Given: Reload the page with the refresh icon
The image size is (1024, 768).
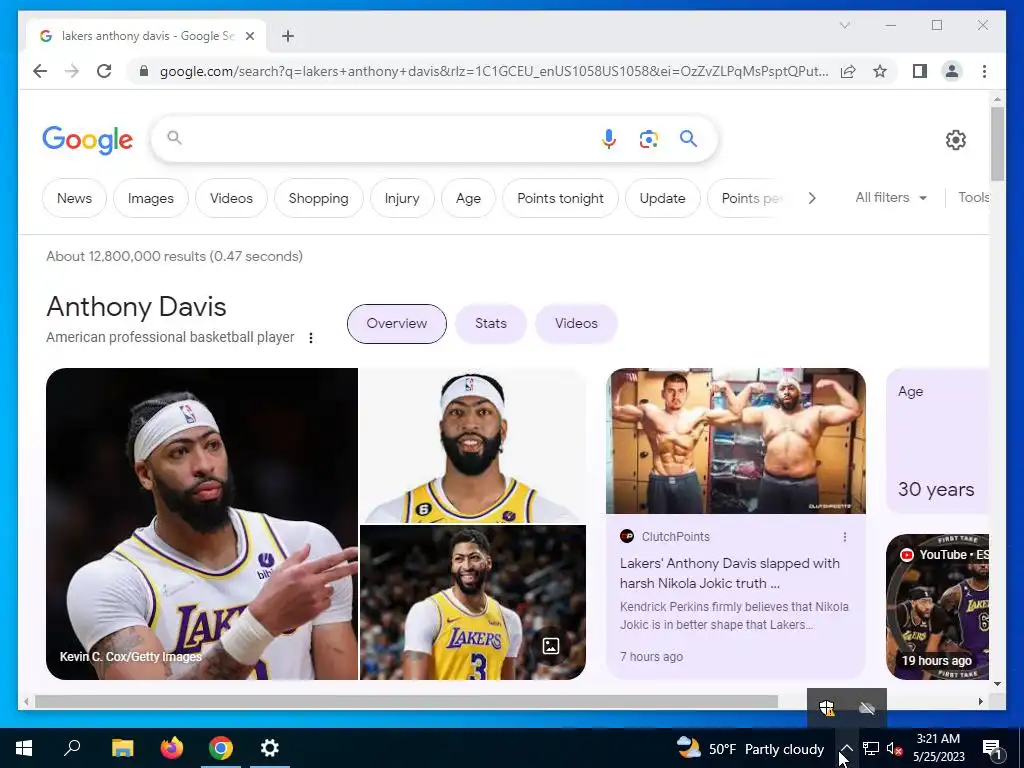Looking at the screenshot, I should tap(104, 71).
